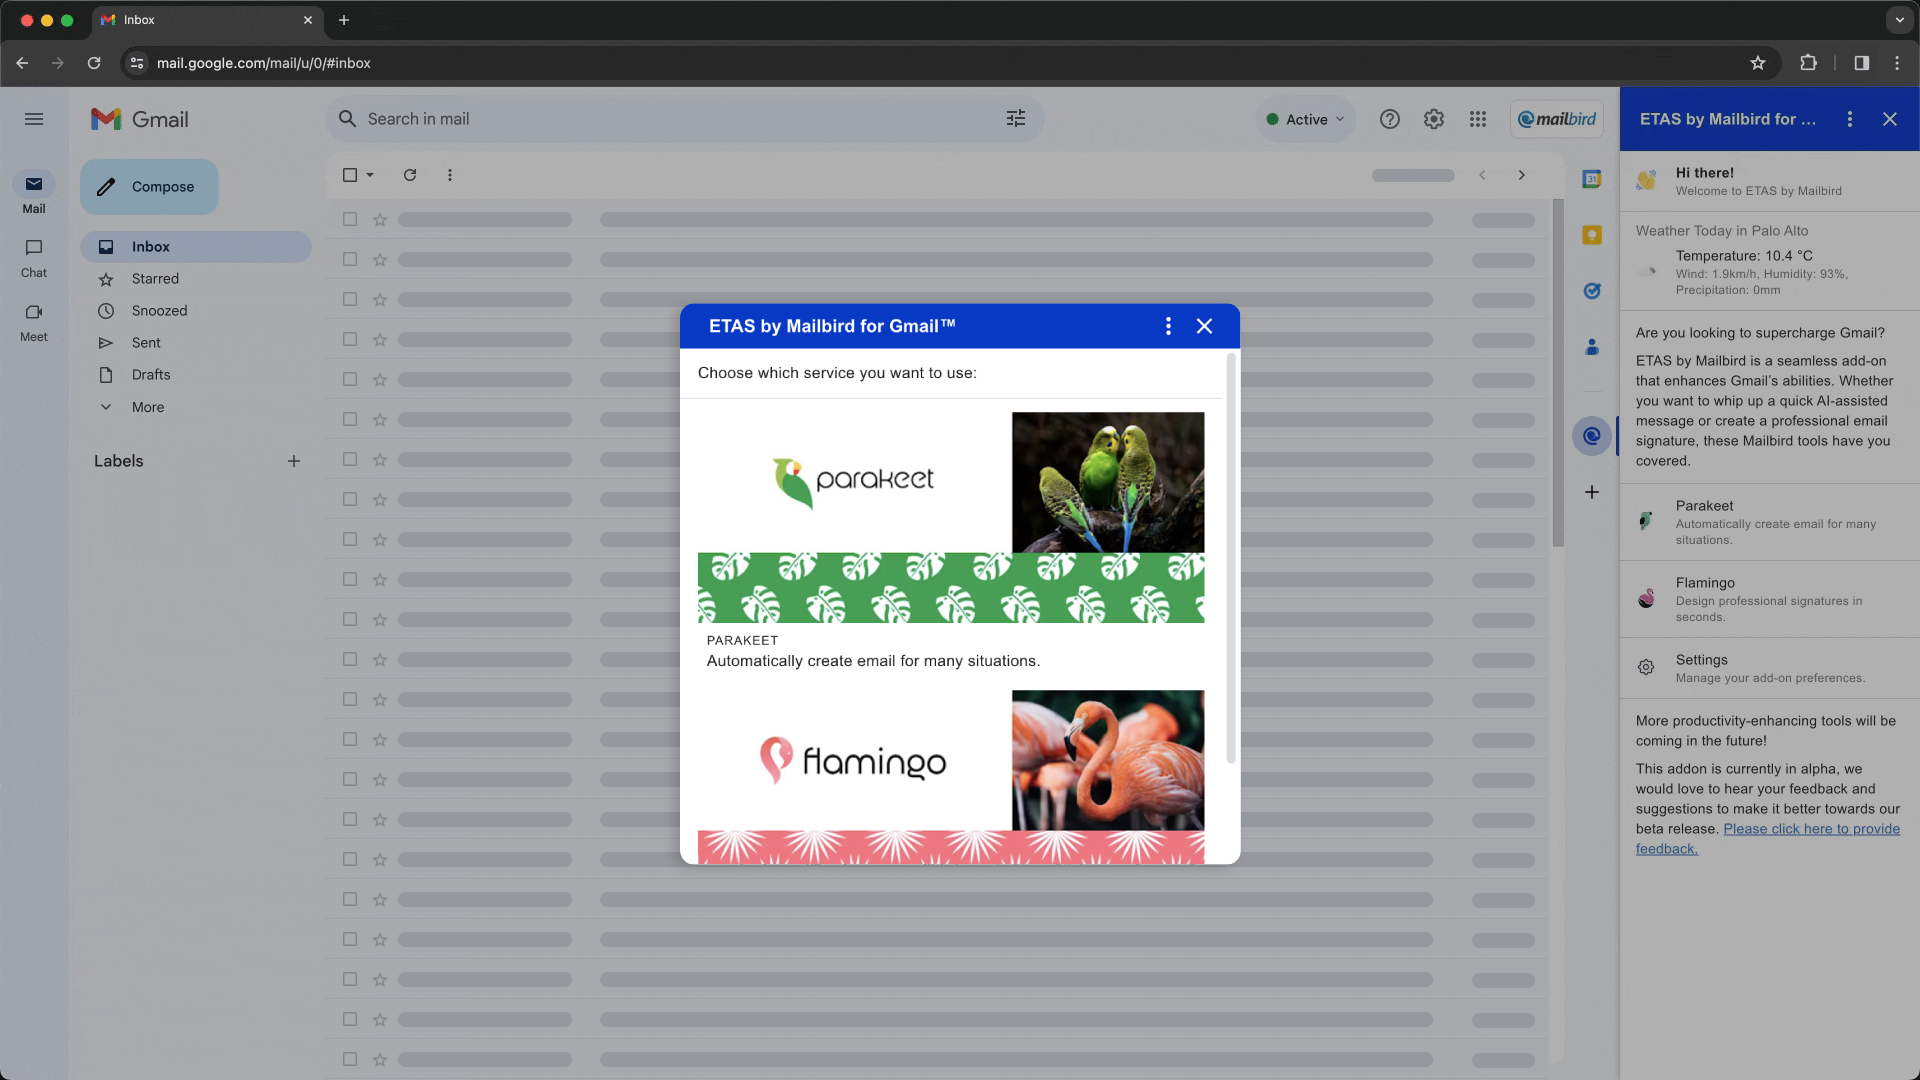Open dialog three-dot options menu
Image resolution: width=1920 pixels, height=1080 pixels.
1168,326
